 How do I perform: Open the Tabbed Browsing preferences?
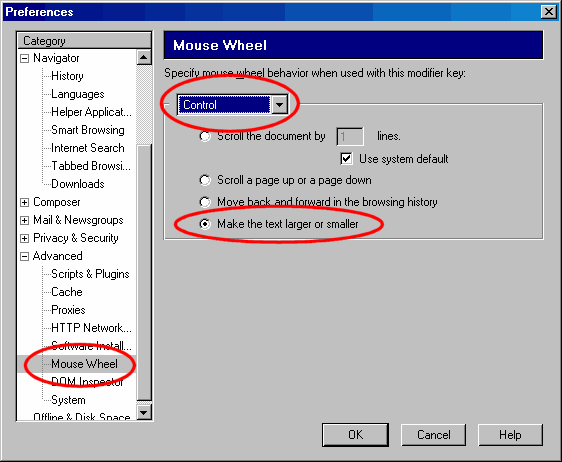click(x=91, y=166)
